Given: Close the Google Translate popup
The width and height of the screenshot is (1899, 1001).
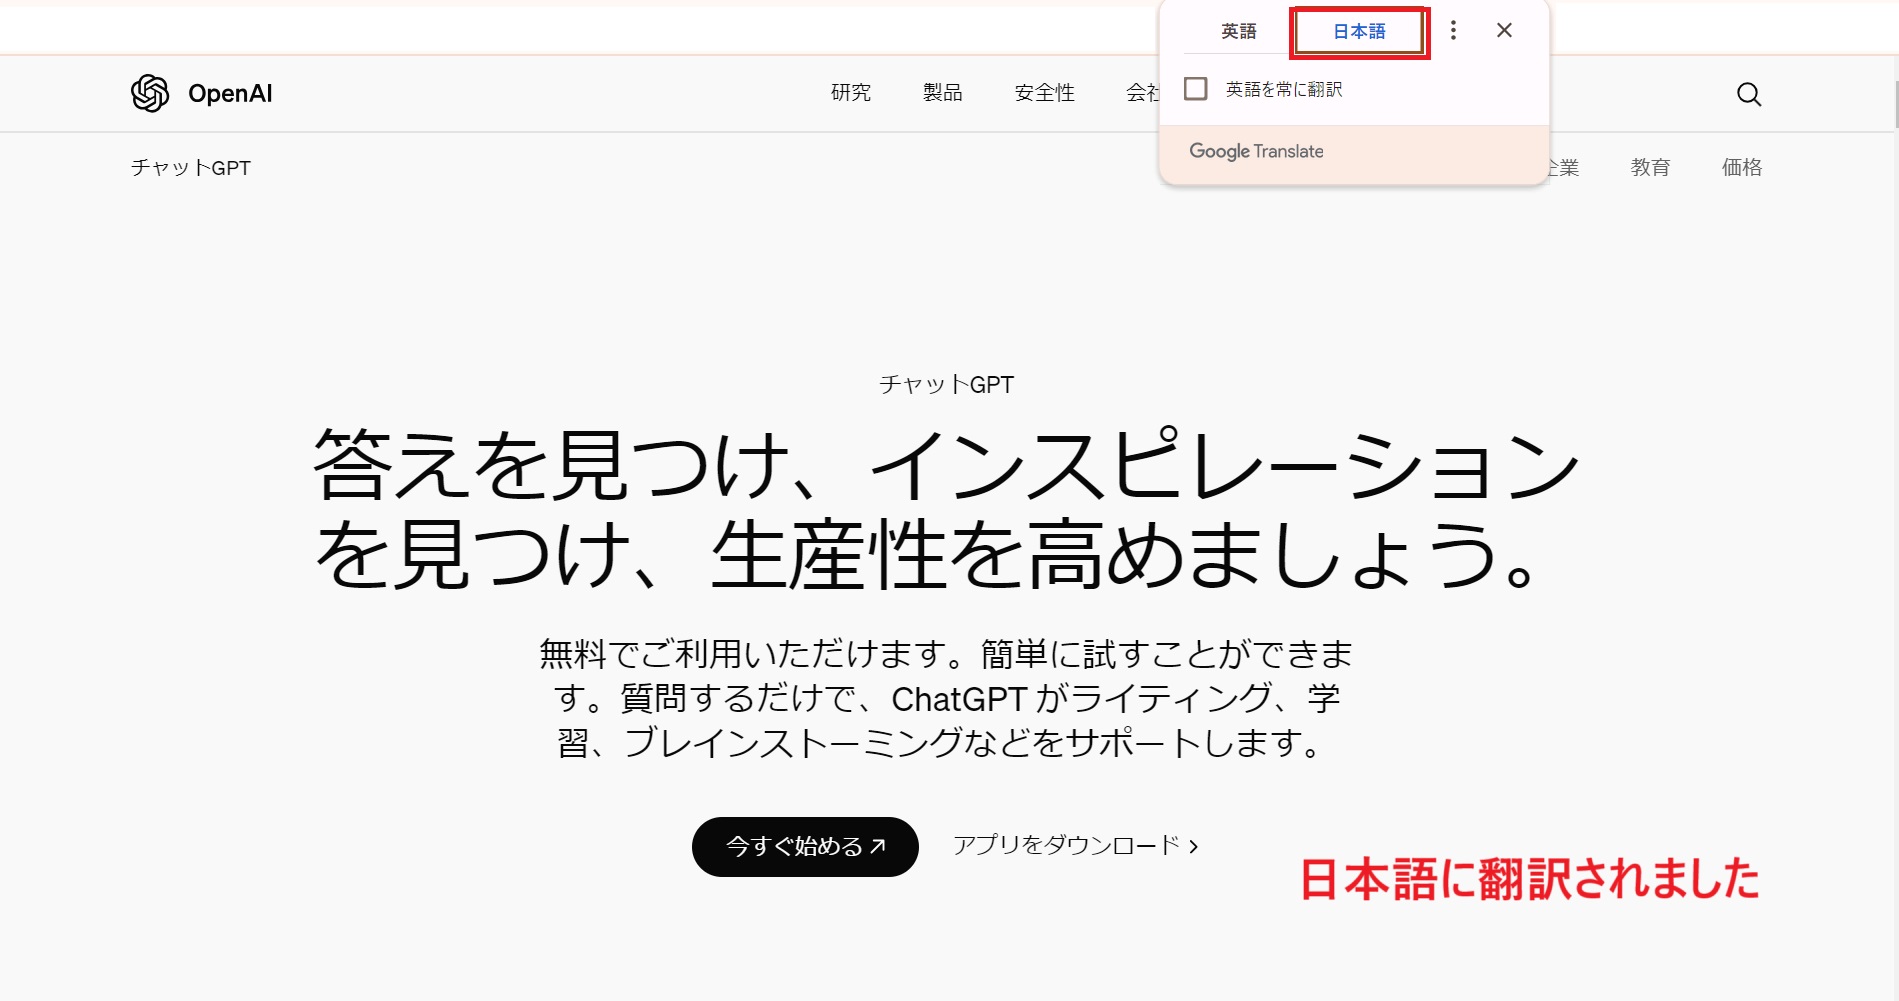Looking at the screenshot, I should 1504,31.
